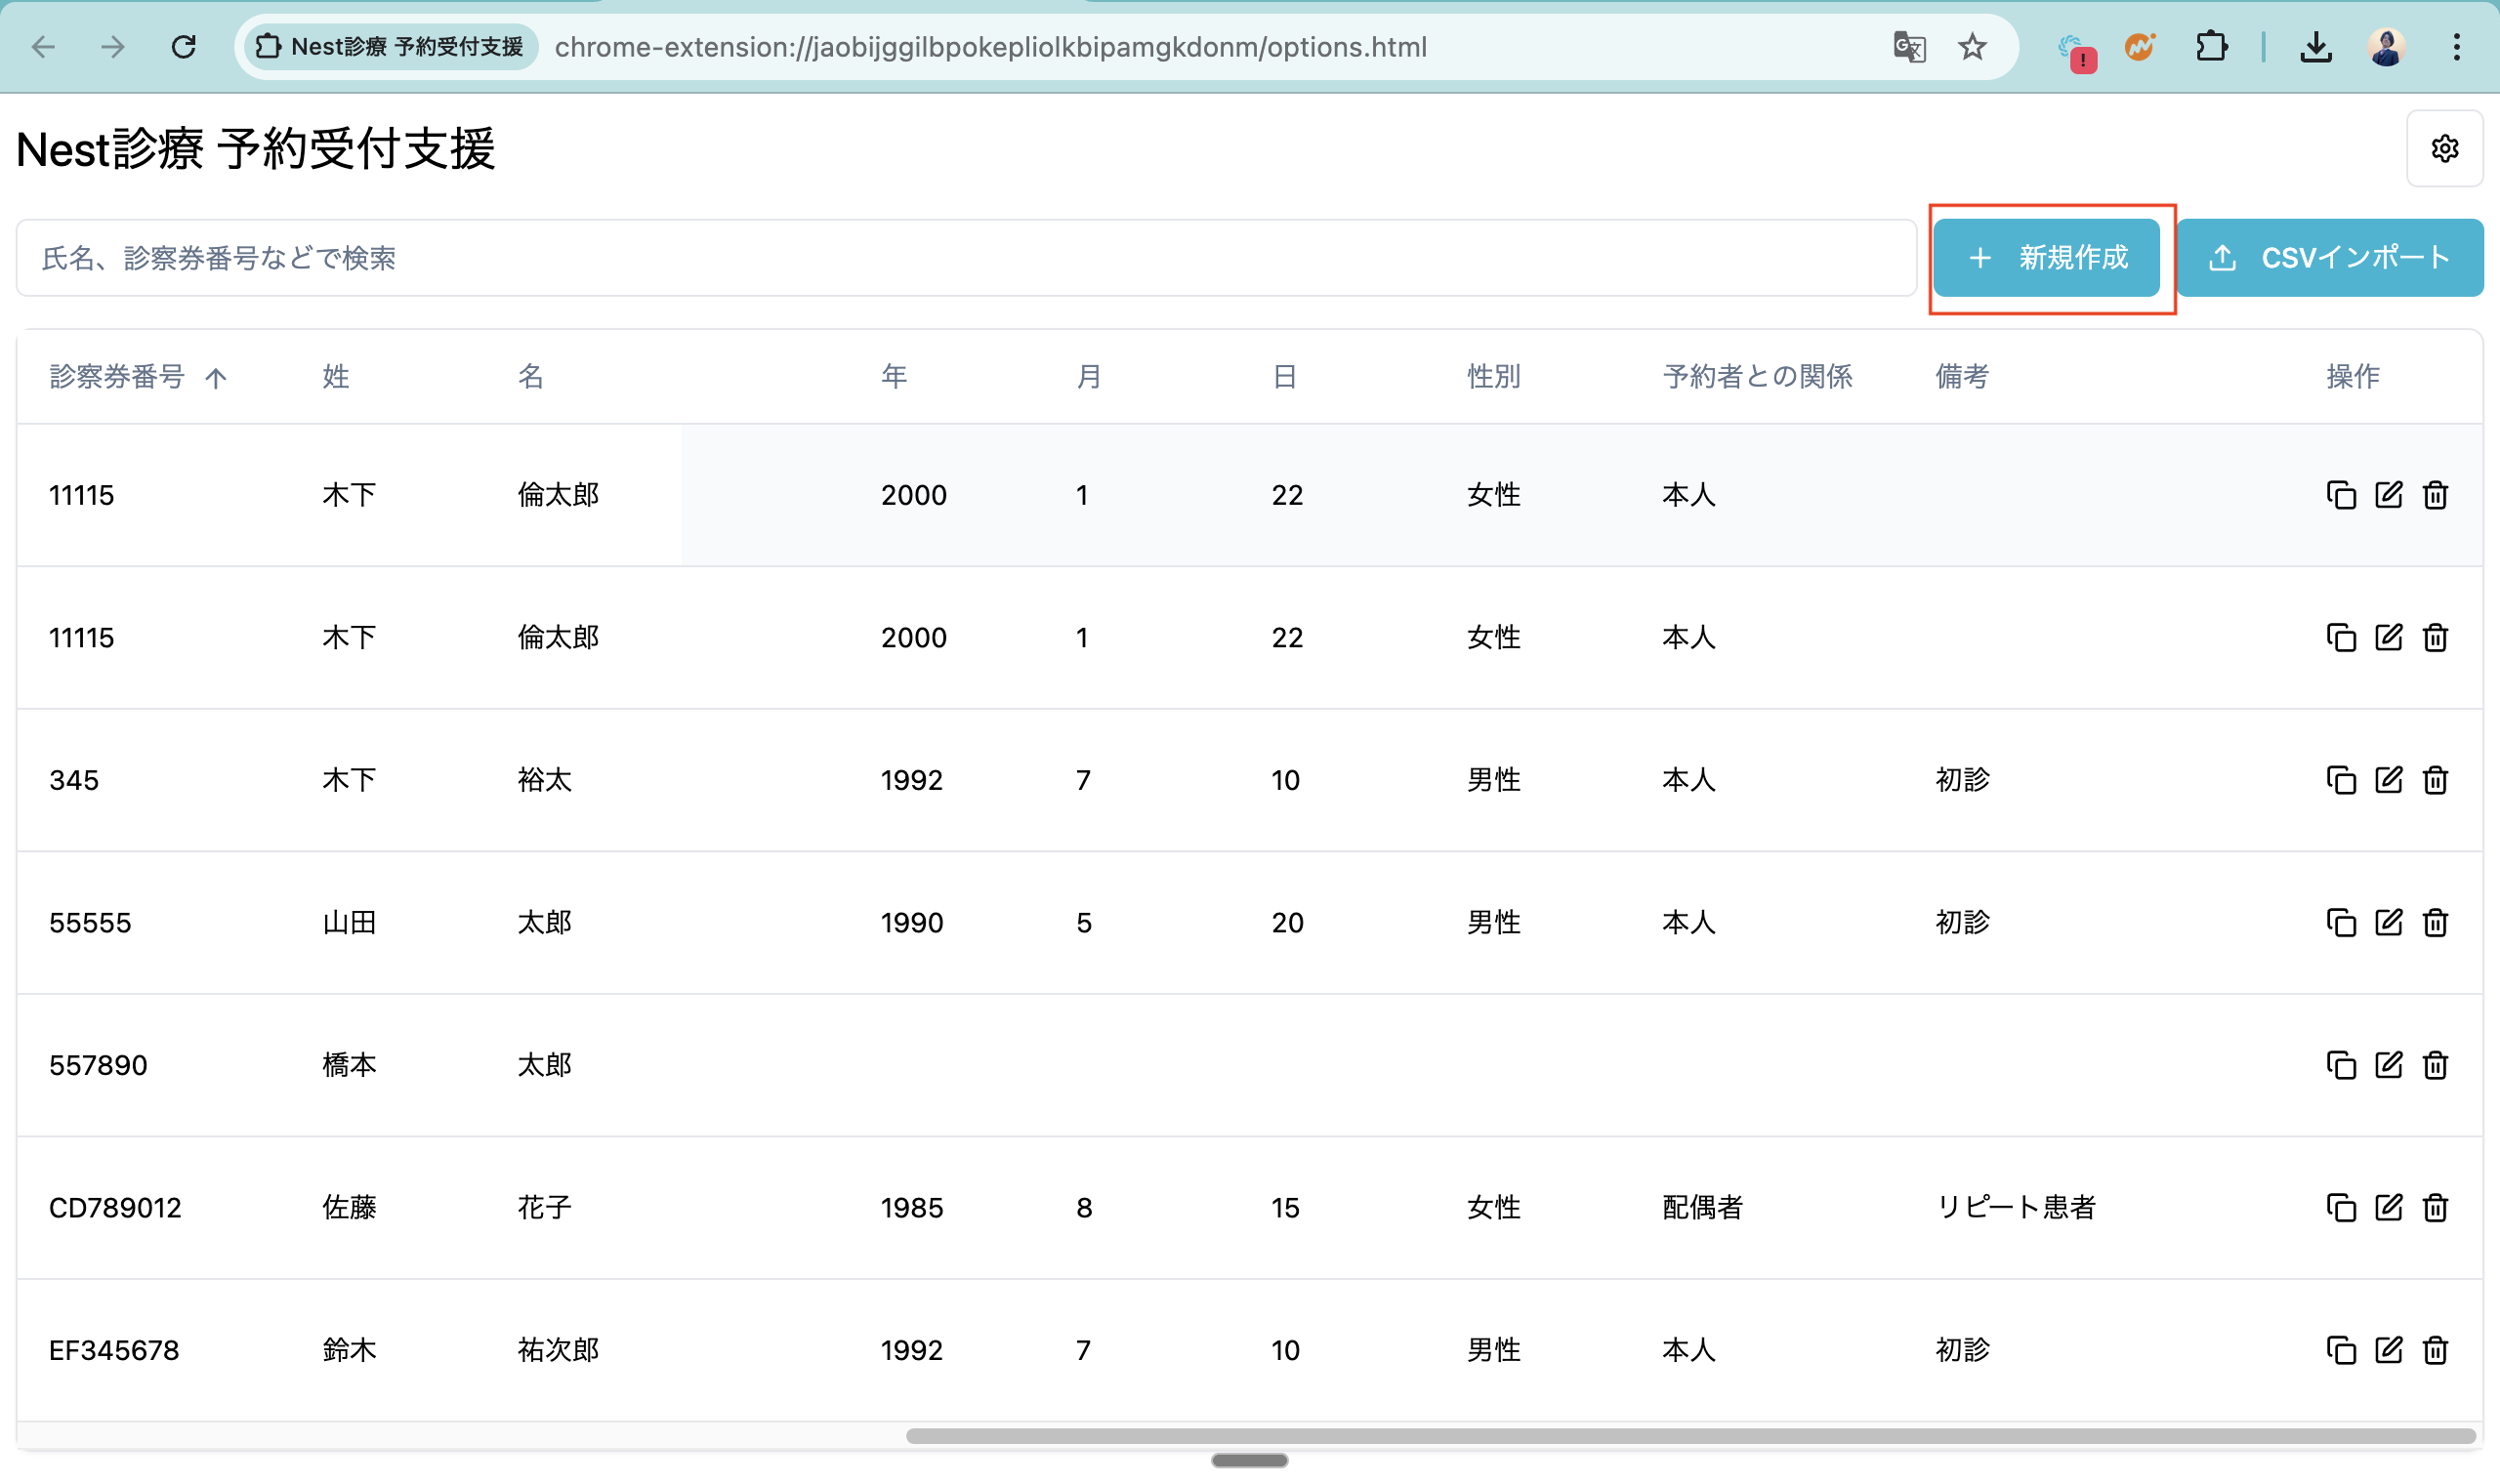Screen dimensions: 2500x1484
Task: Sort the table by 姓 column
Action: pos(336,377)
